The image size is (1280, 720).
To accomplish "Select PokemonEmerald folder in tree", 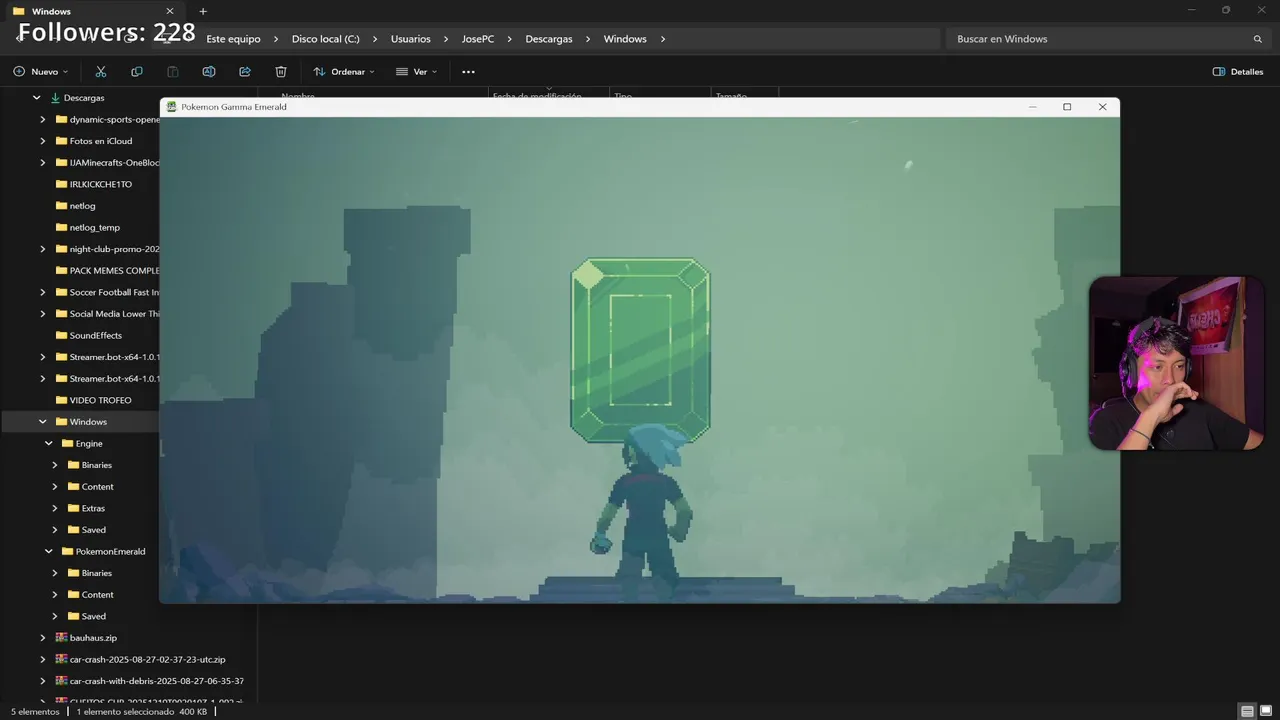I will (110, 552).
